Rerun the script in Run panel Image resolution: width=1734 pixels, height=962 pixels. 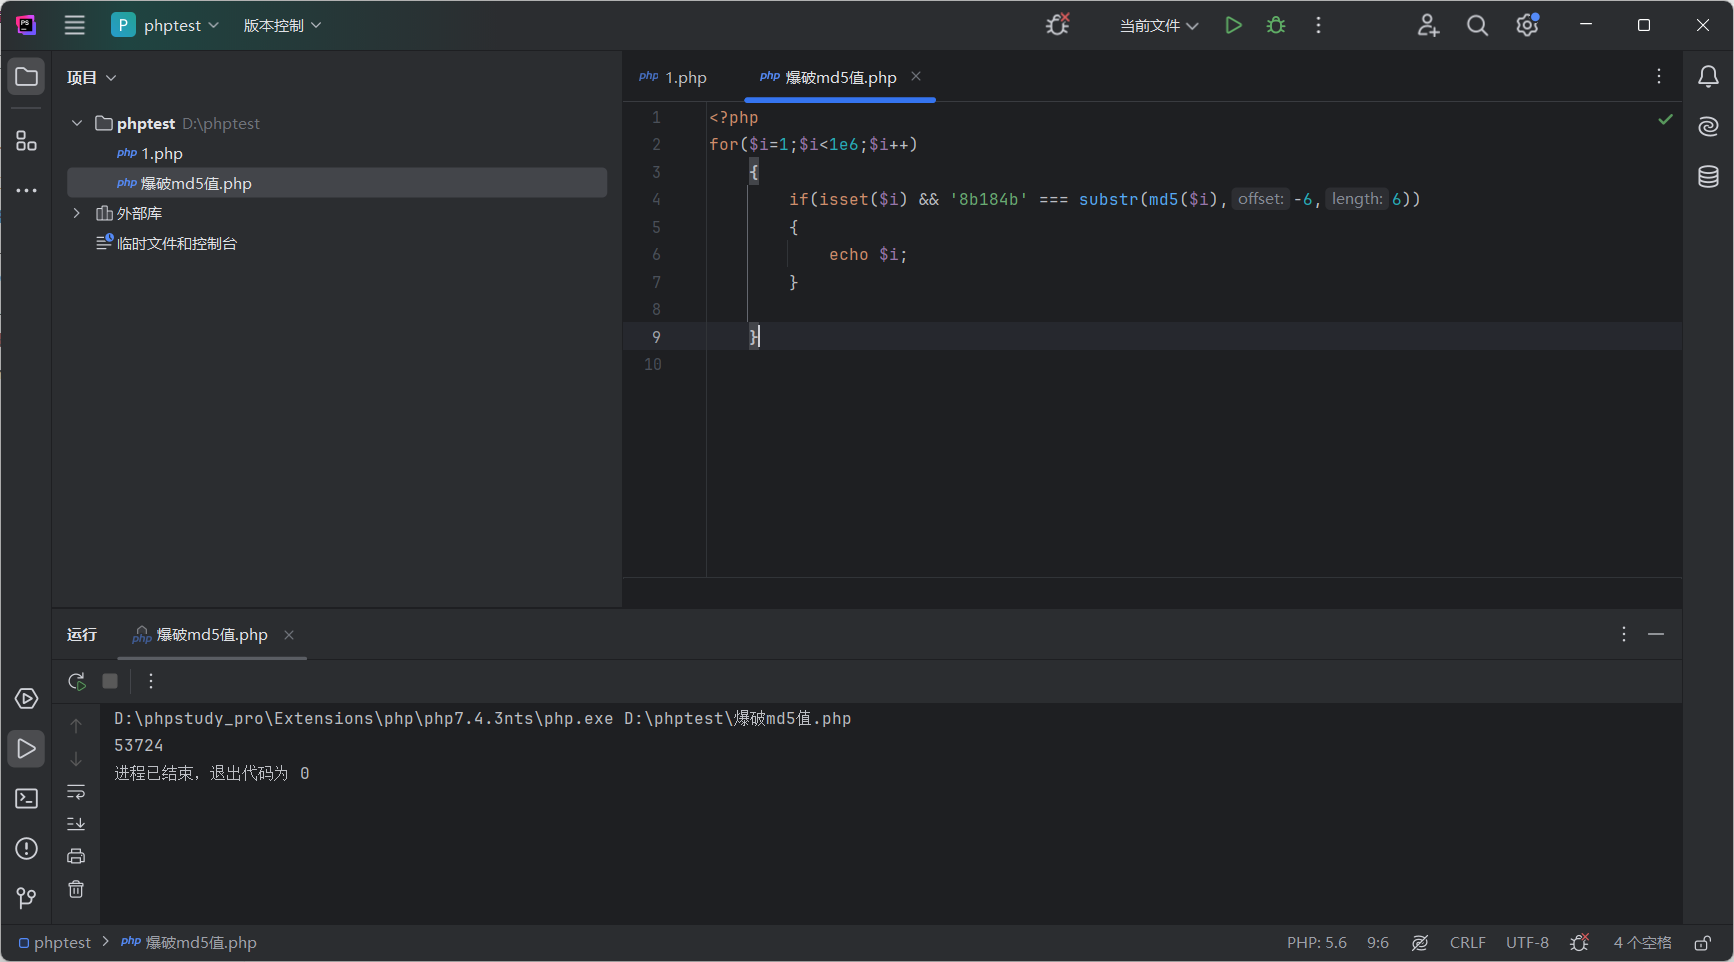[x=76, y=681]
